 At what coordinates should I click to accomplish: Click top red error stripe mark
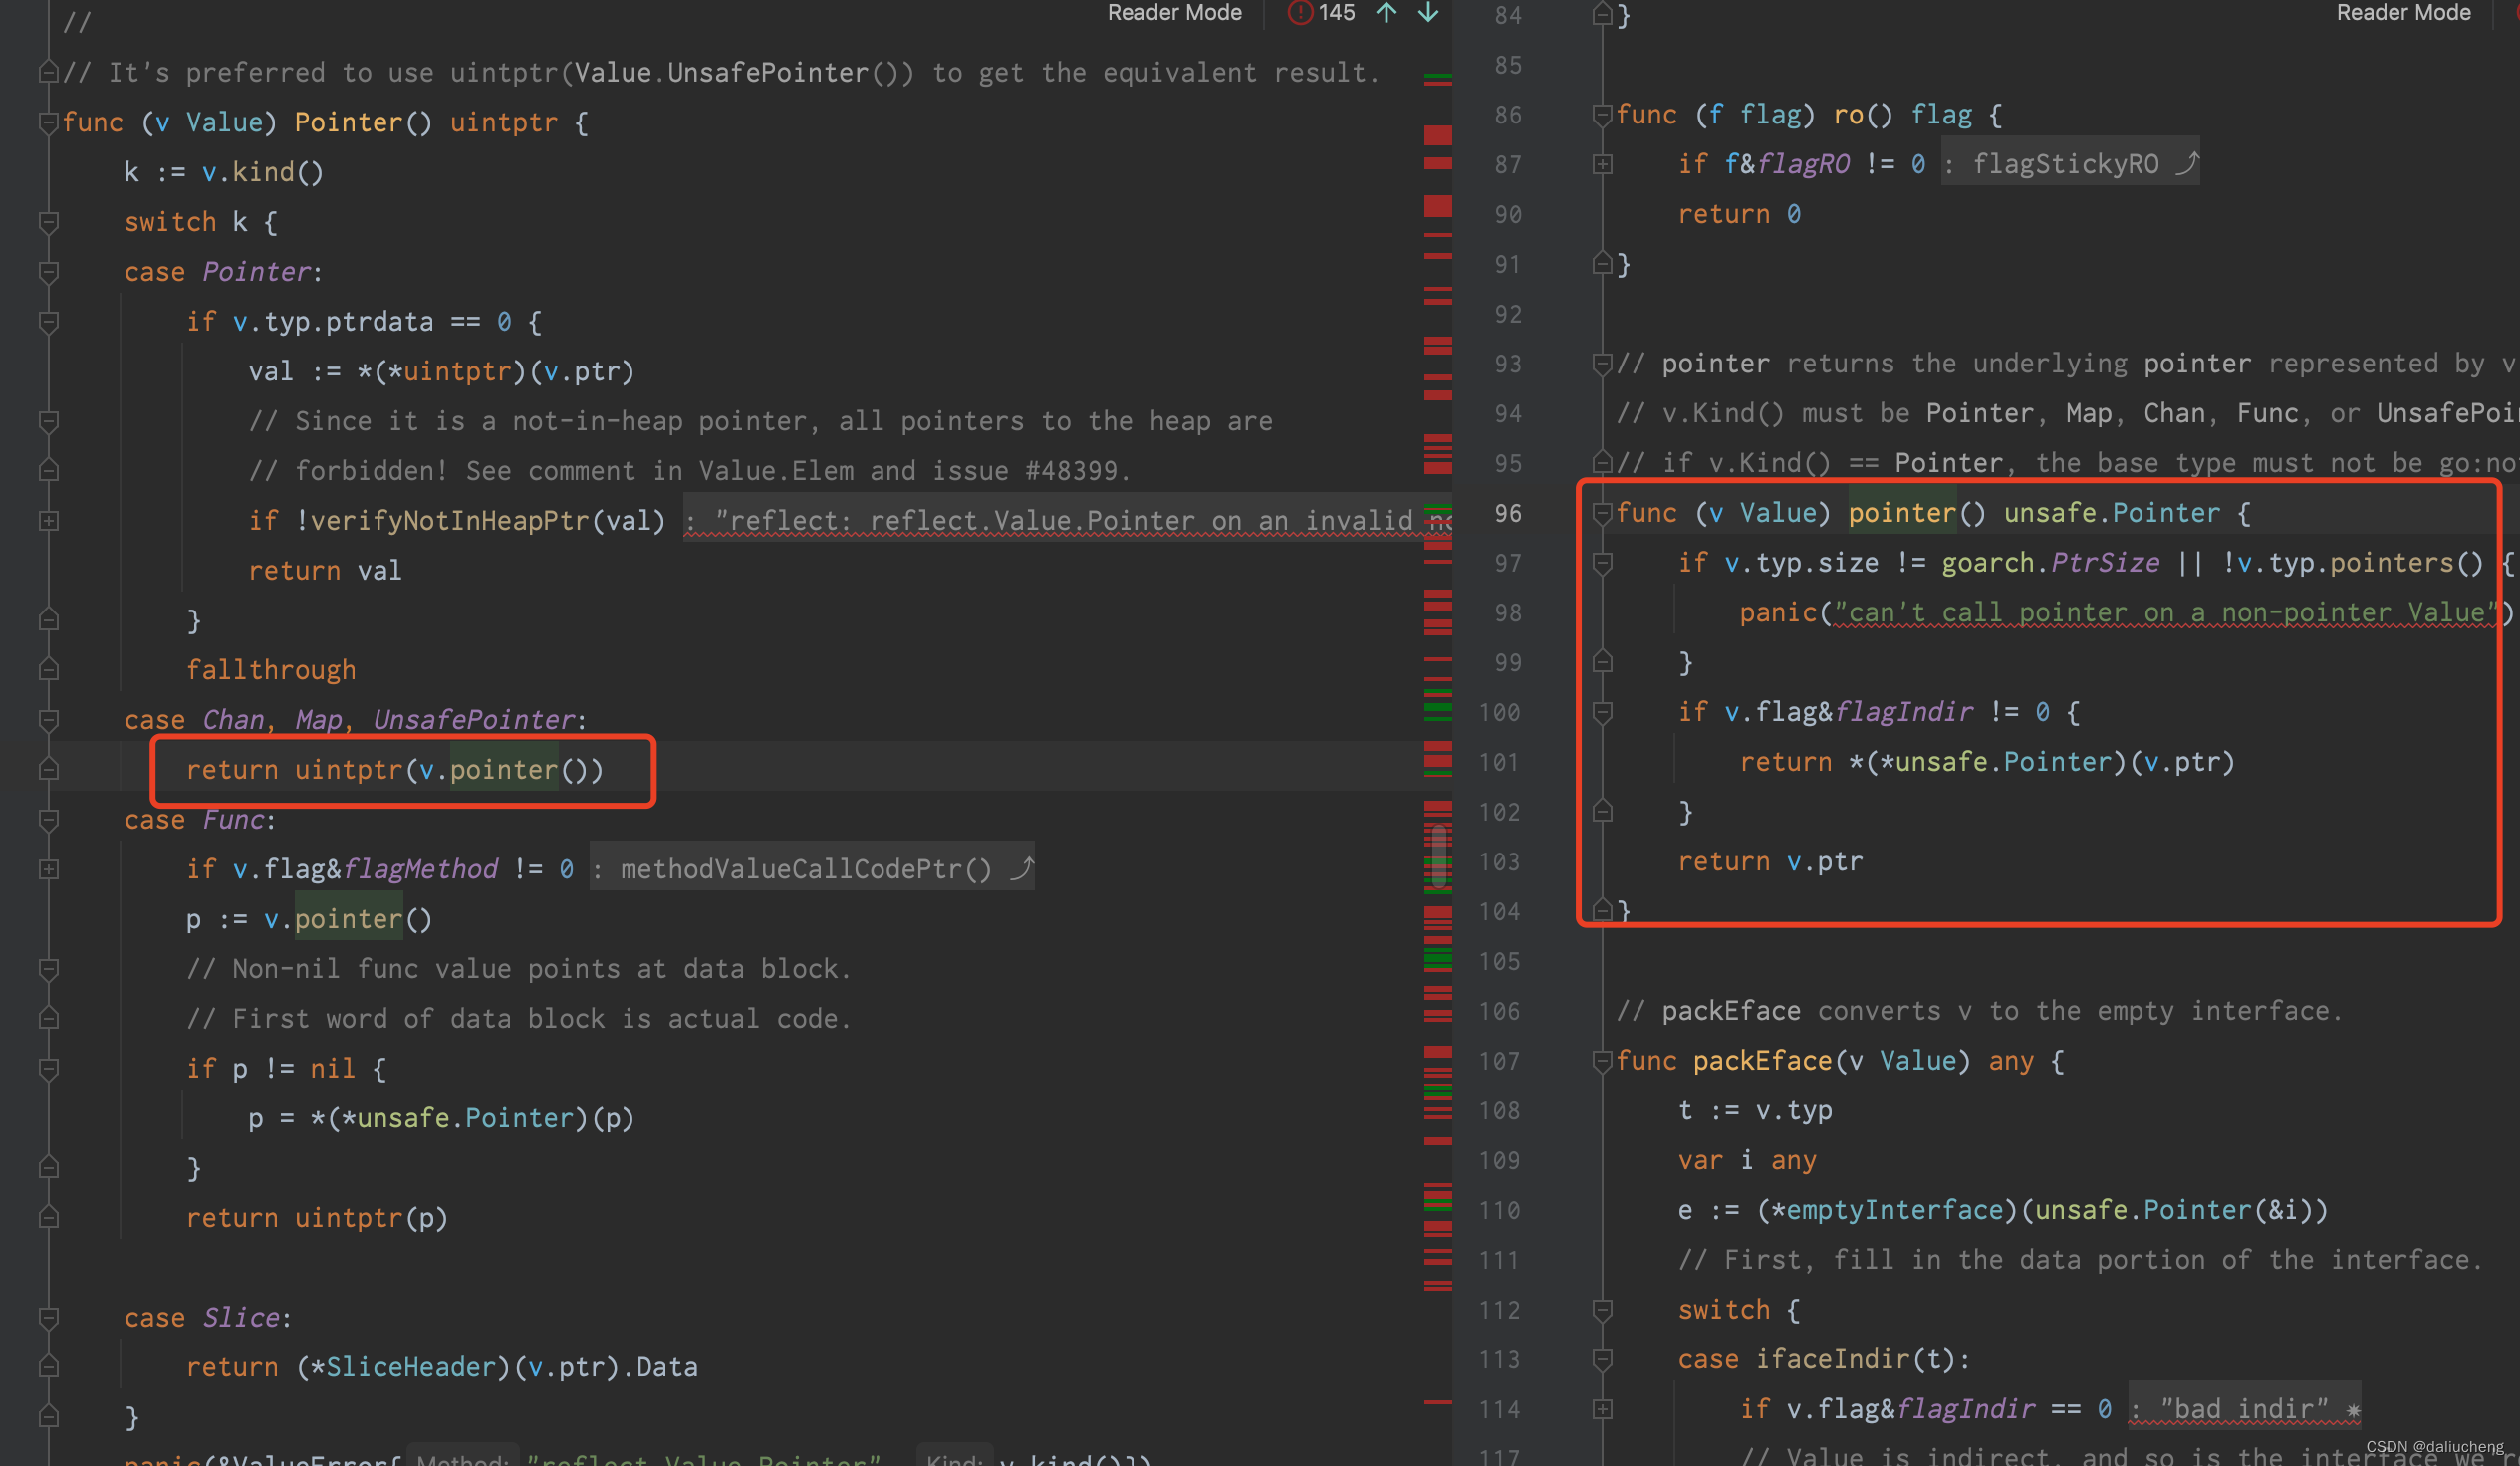1438,82
